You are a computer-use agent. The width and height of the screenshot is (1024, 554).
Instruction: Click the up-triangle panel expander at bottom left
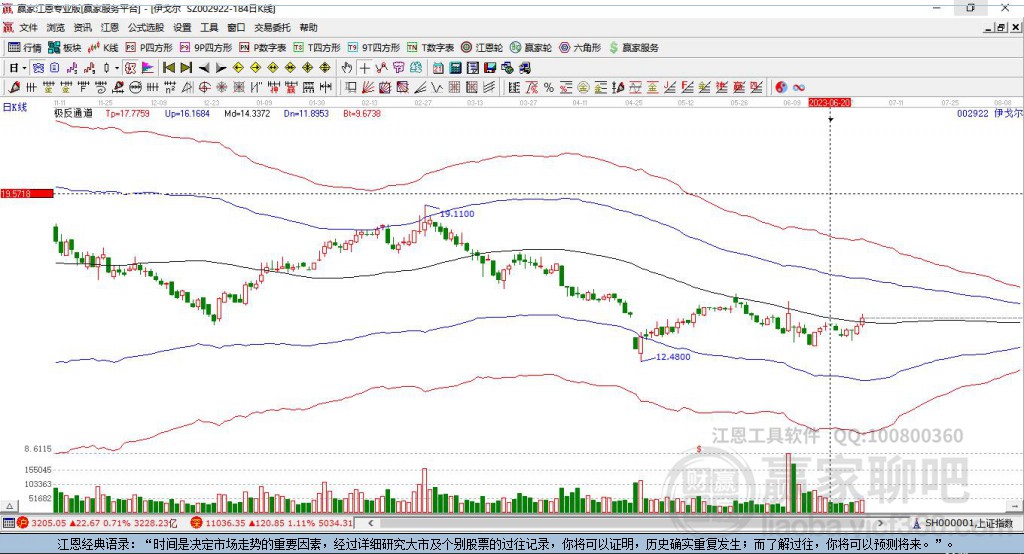[9, 506]
